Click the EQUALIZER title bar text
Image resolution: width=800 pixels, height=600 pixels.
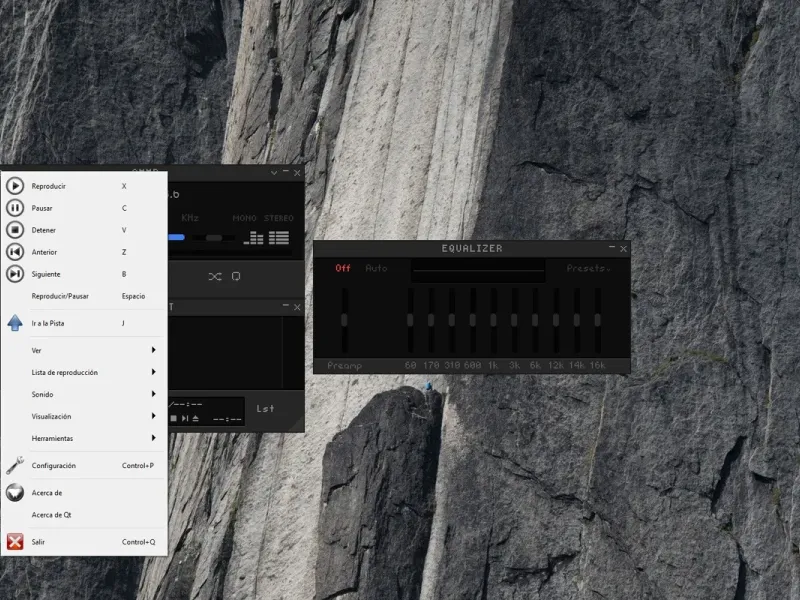pyautogui.click(x=472, y=248)
